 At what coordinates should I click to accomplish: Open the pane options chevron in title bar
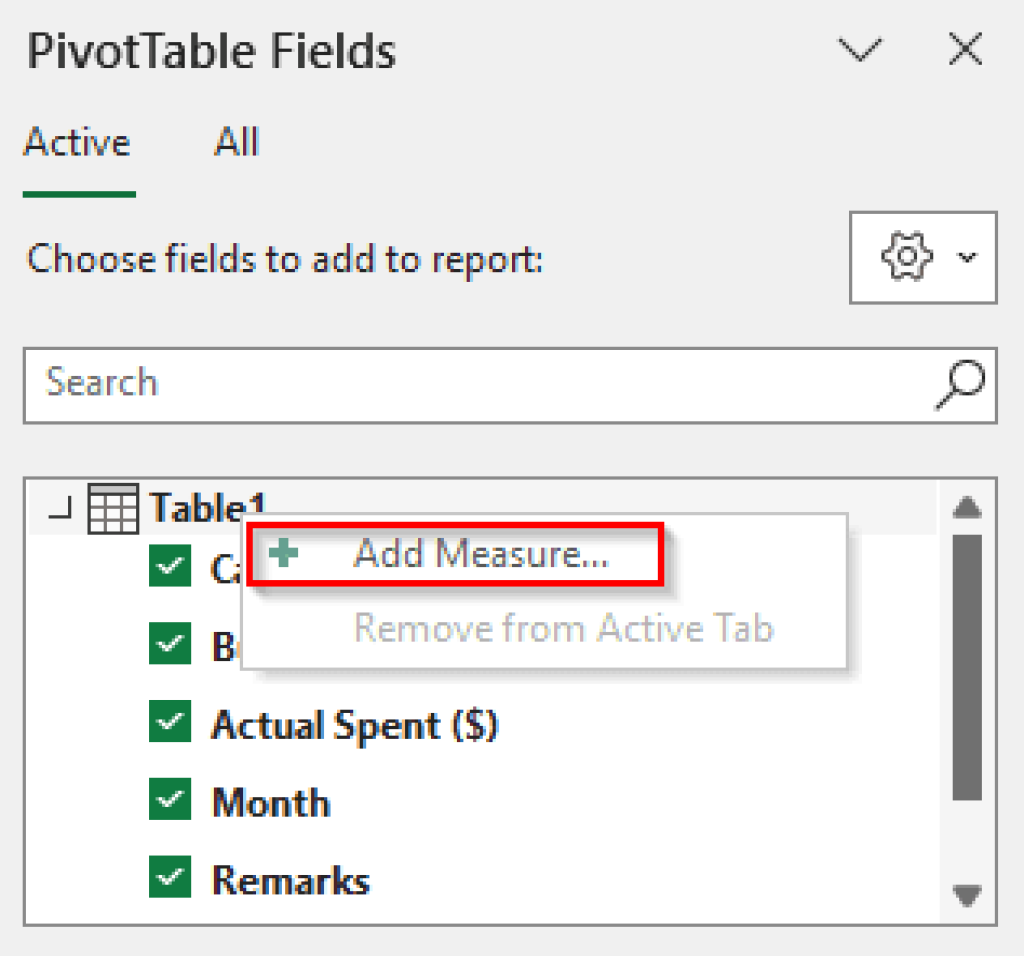pos(858,50)
